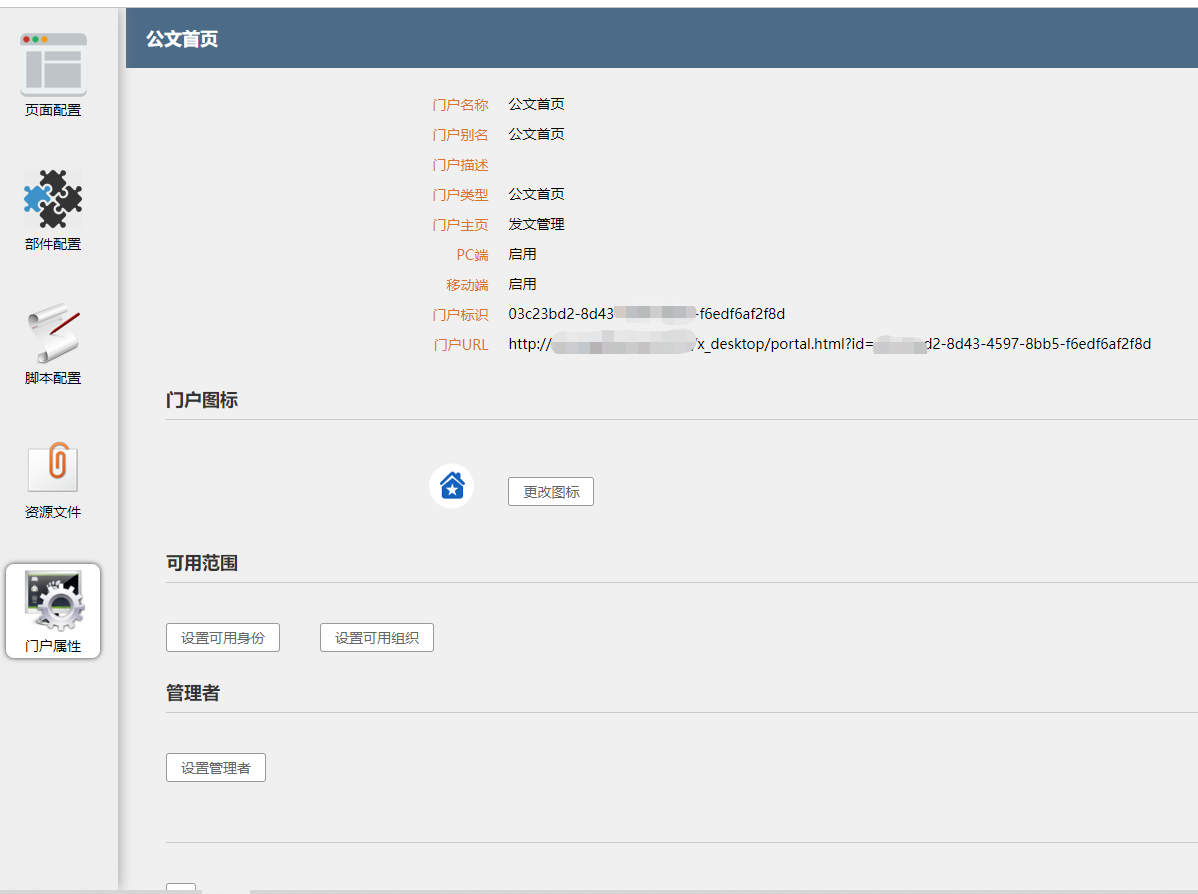Click the 门户主页 value 发文管理
The height and width of the screenshot is (894, 1198).
point(536,224)
